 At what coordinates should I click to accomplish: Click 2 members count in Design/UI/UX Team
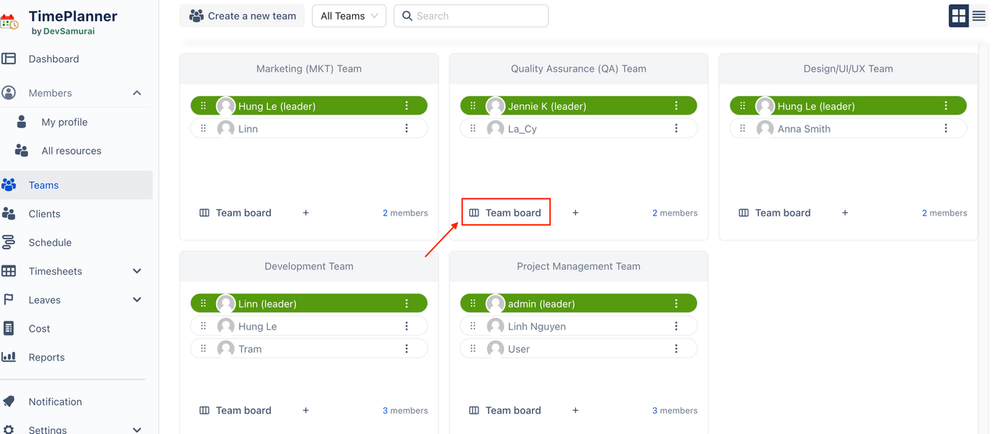(944, 213)
